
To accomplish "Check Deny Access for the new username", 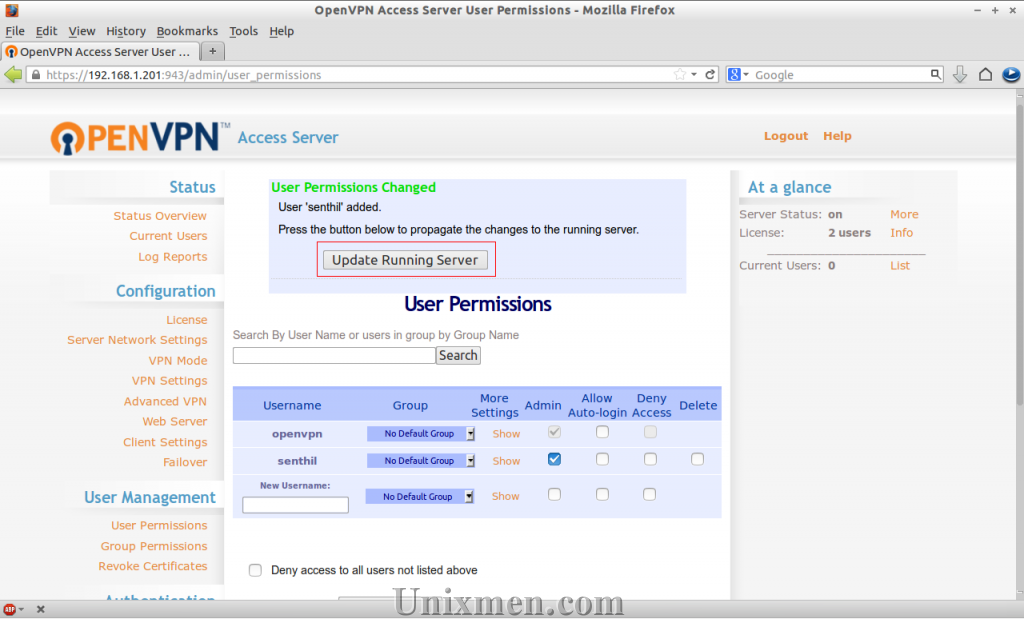I will pos(649,494).
